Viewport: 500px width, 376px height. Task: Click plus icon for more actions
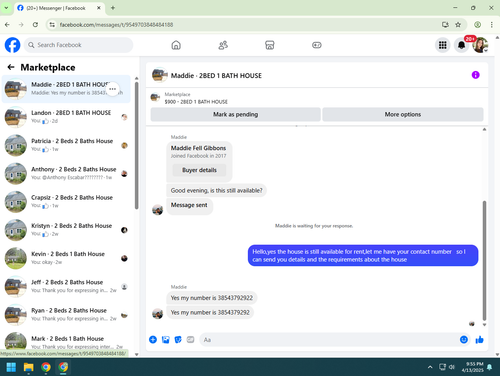(x=153, y=340)
